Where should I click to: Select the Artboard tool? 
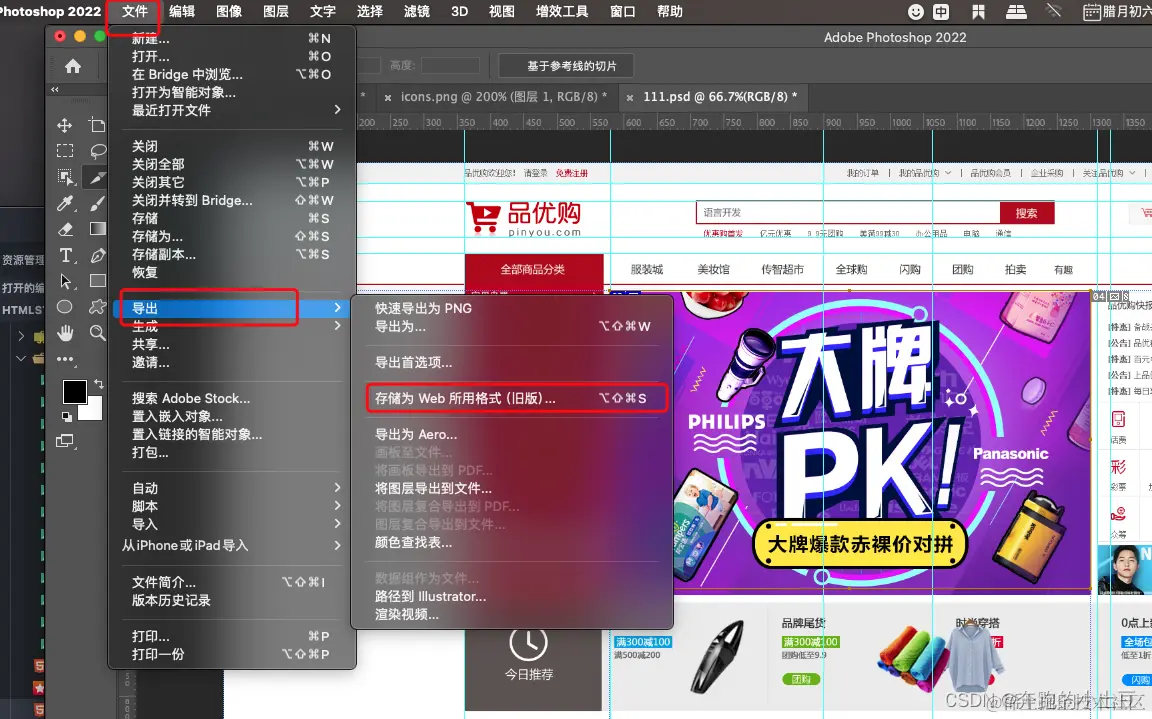click(97, 125)
